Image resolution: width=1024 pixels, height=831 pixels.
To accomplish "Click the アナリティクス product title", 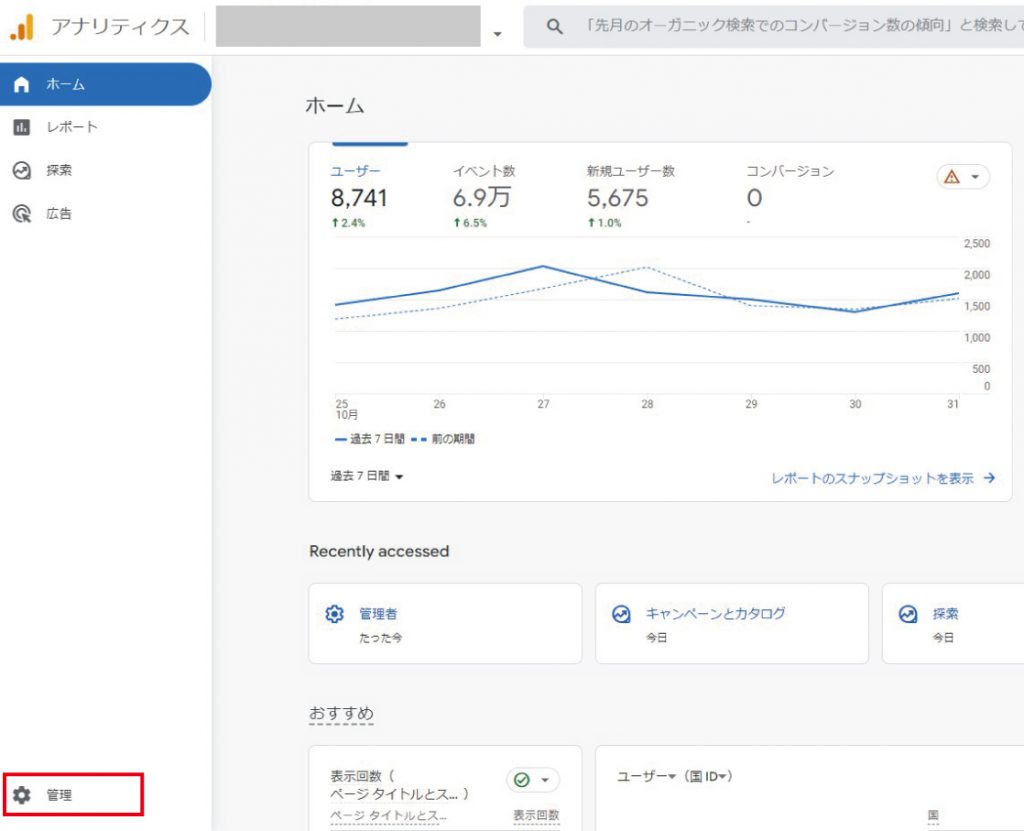I will [120, 27].
